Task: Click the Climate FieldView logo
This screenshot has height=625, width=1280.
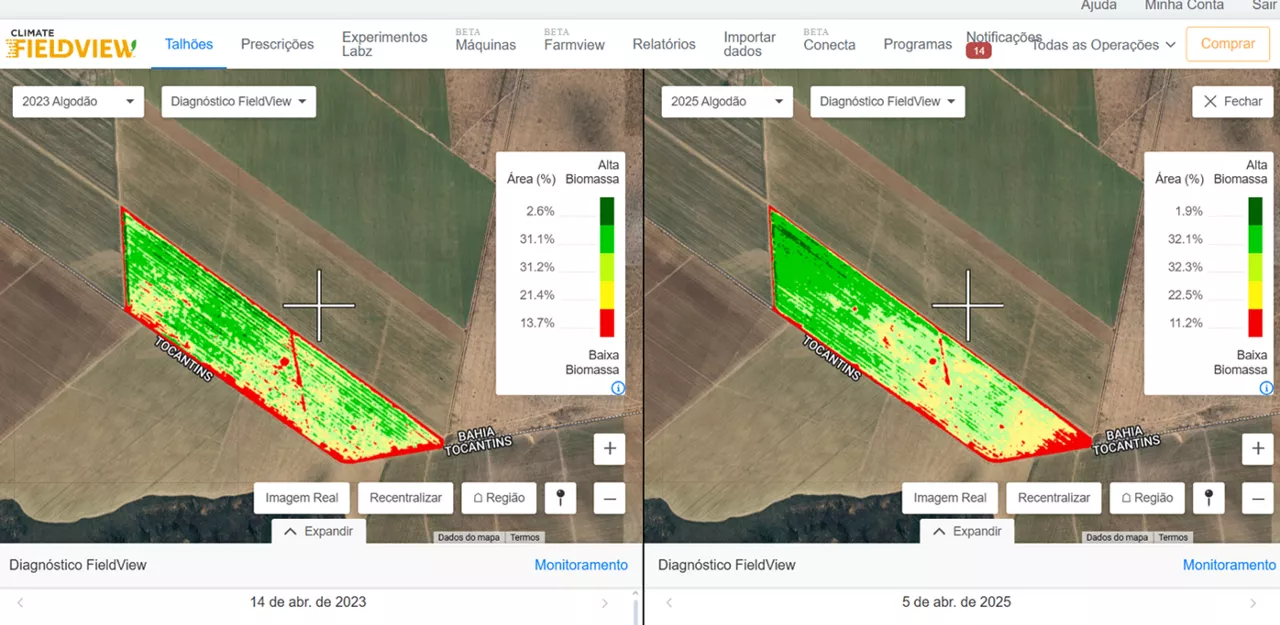Action: [x=71, y=44]
